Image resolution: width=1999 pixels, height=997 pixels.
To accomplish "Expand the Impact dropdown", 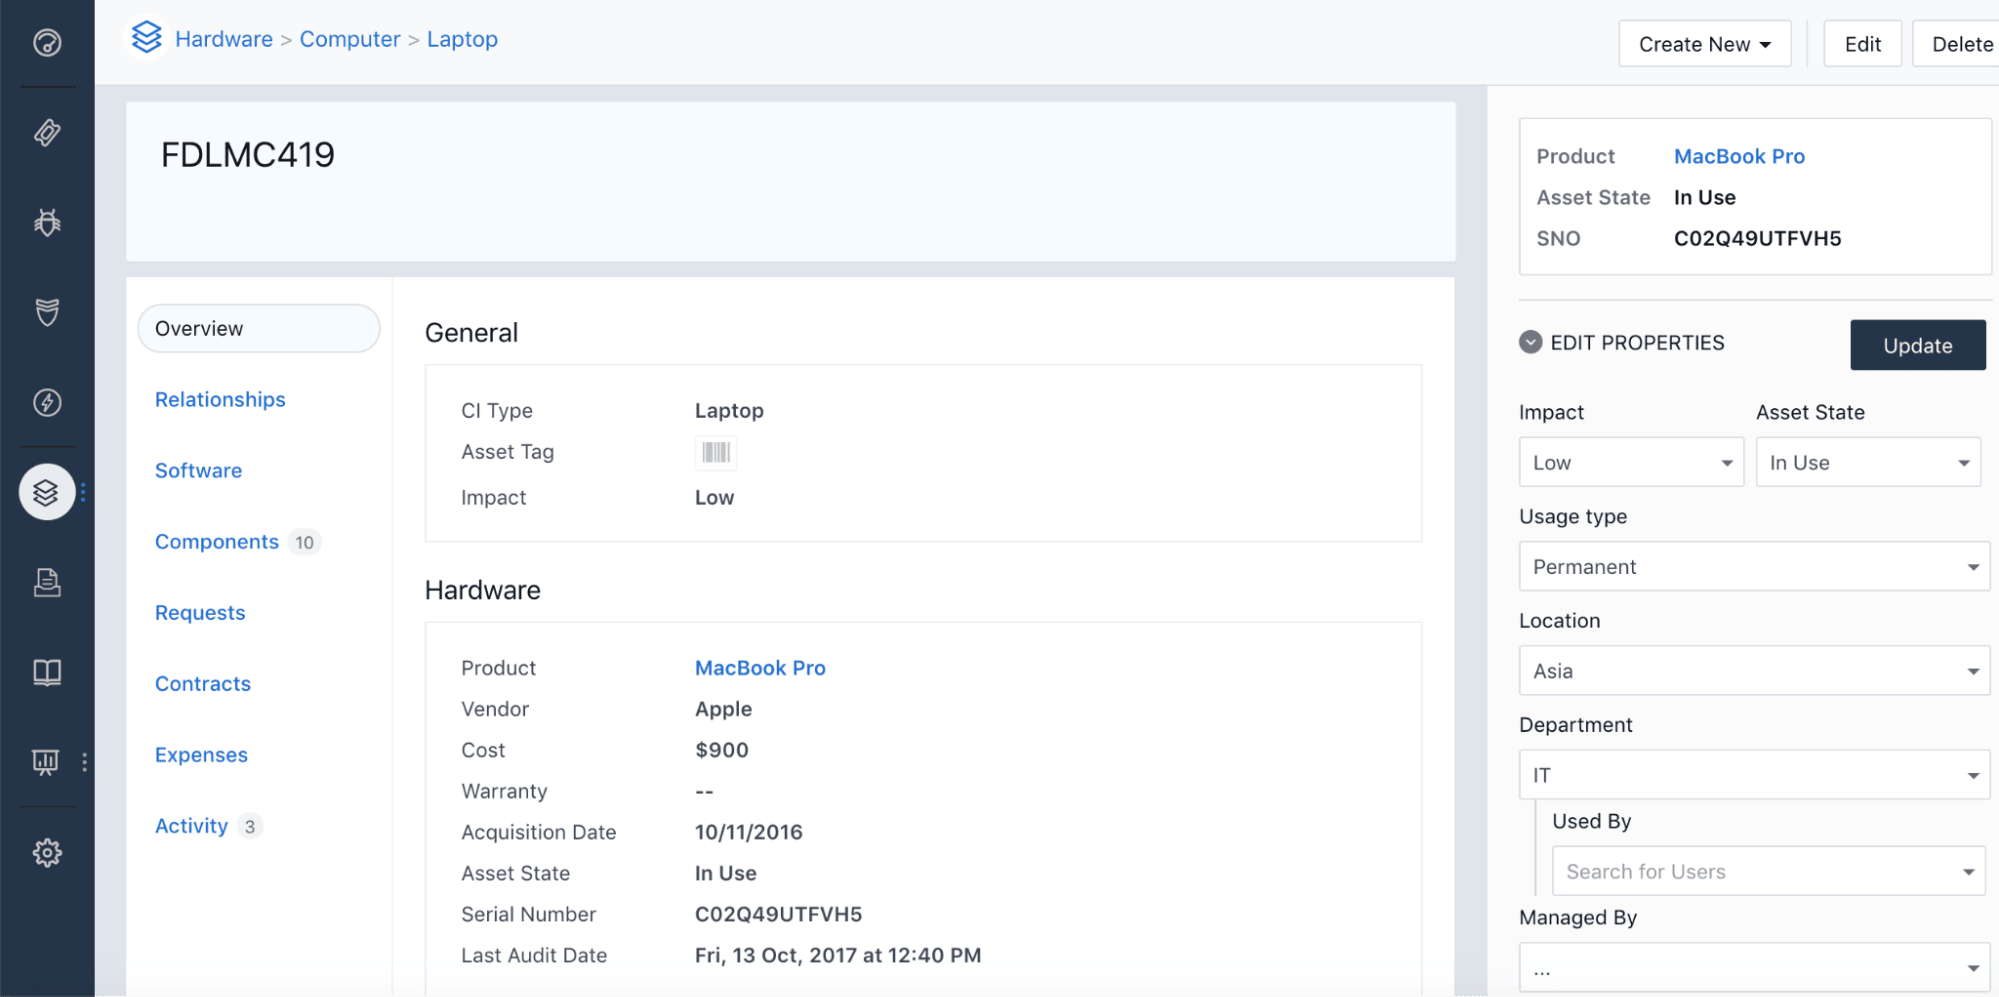I will [x=1630, y=462].
